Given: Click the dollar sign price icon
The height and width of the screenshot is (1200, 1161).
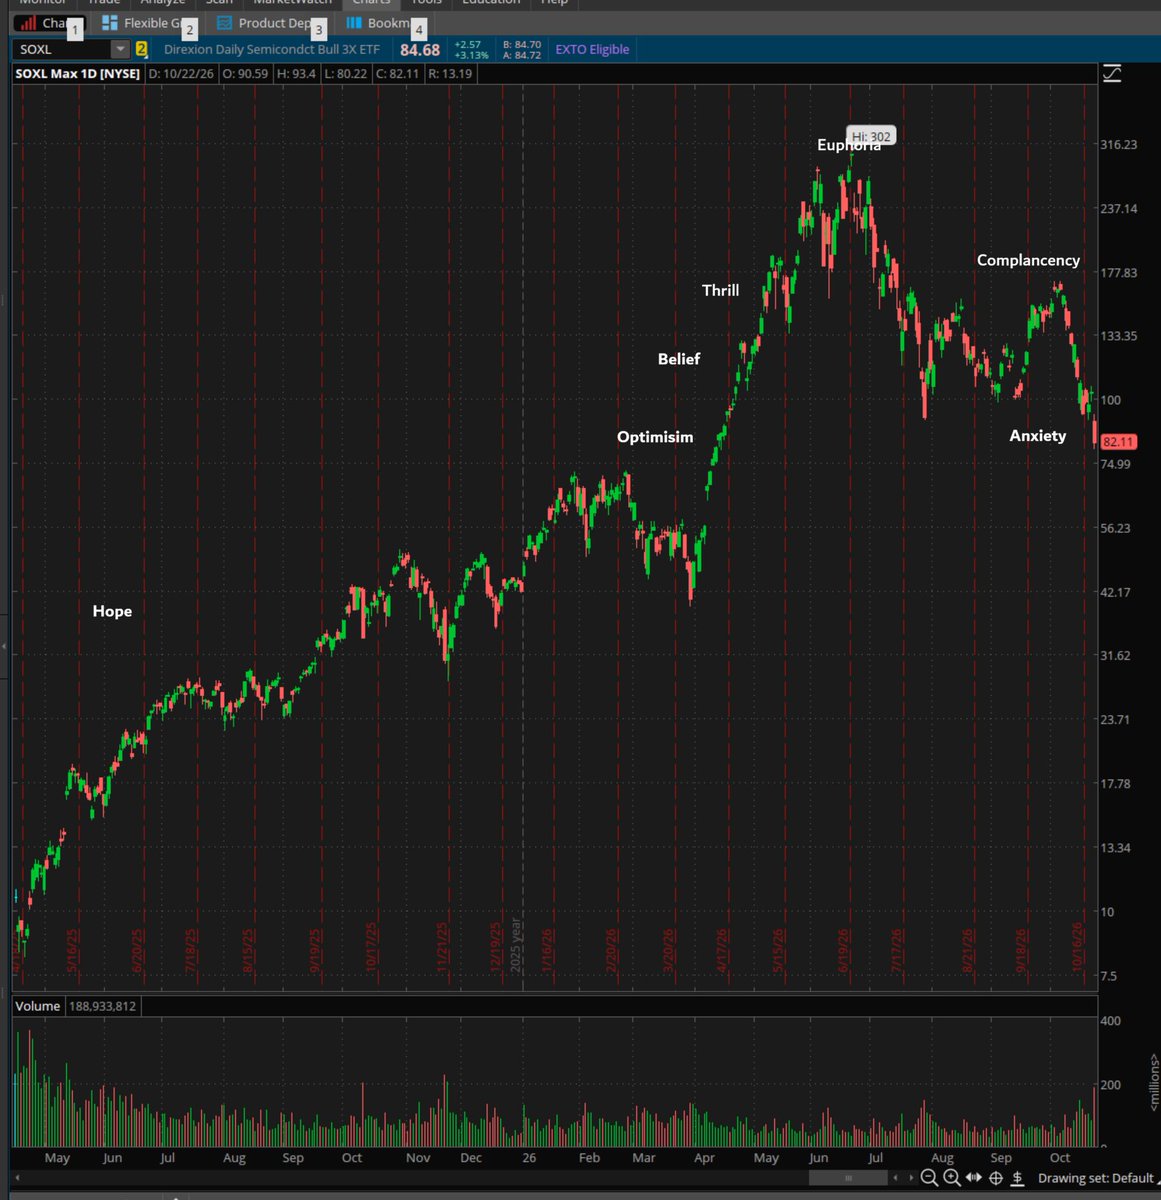Looking at the screenshot, I should (1017, 1178).
